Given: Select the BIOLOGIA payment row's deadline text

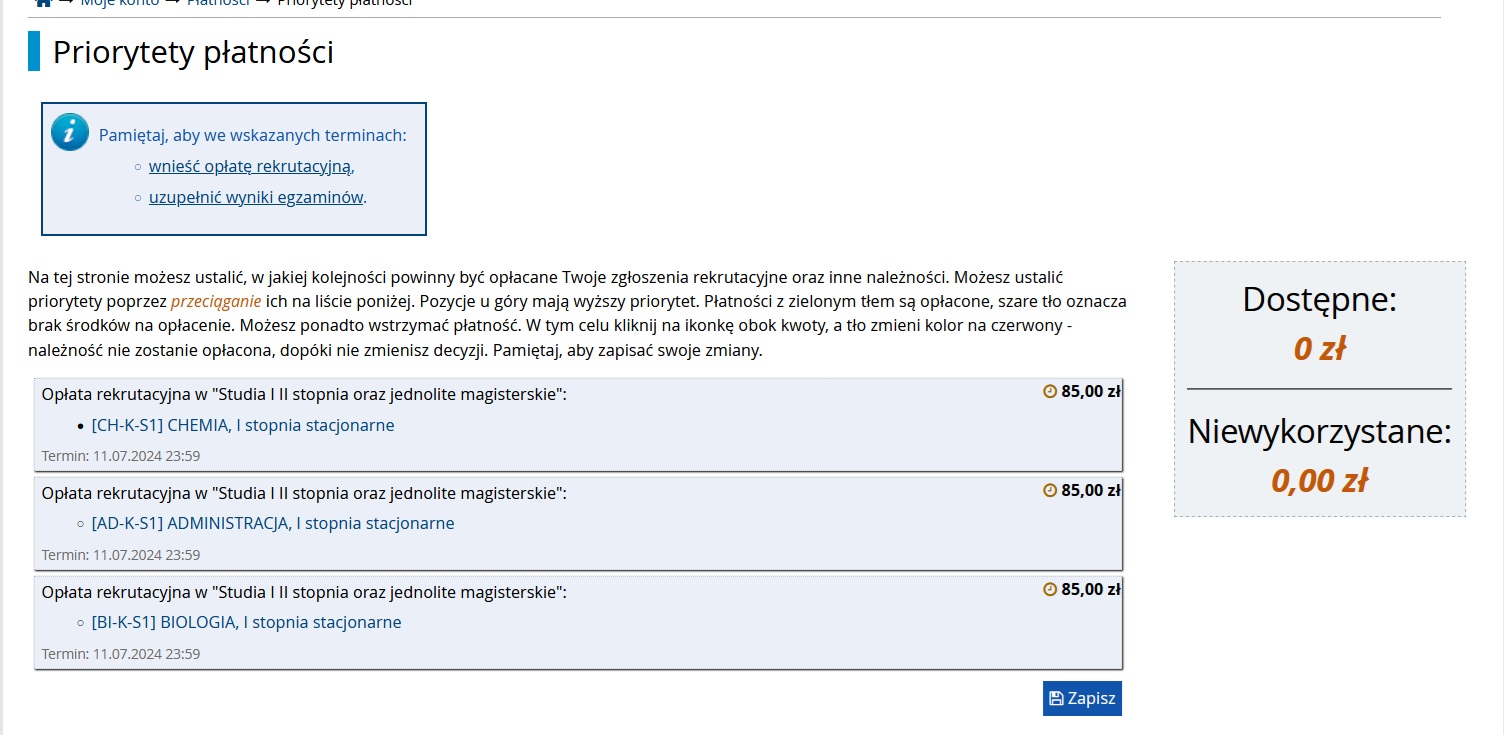Looking at the screenshot, I should tap(121, 654).
